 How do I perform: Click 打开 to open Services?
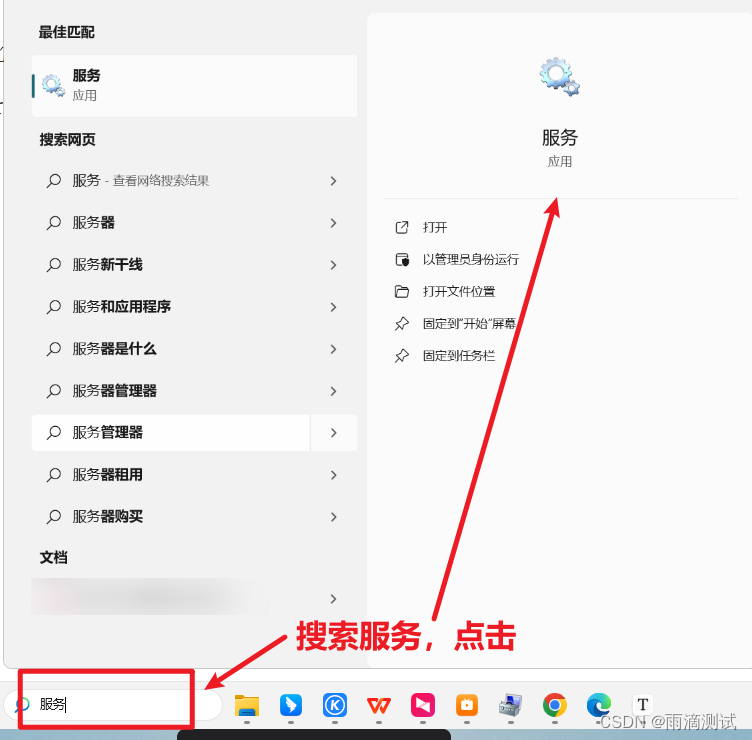435,227
